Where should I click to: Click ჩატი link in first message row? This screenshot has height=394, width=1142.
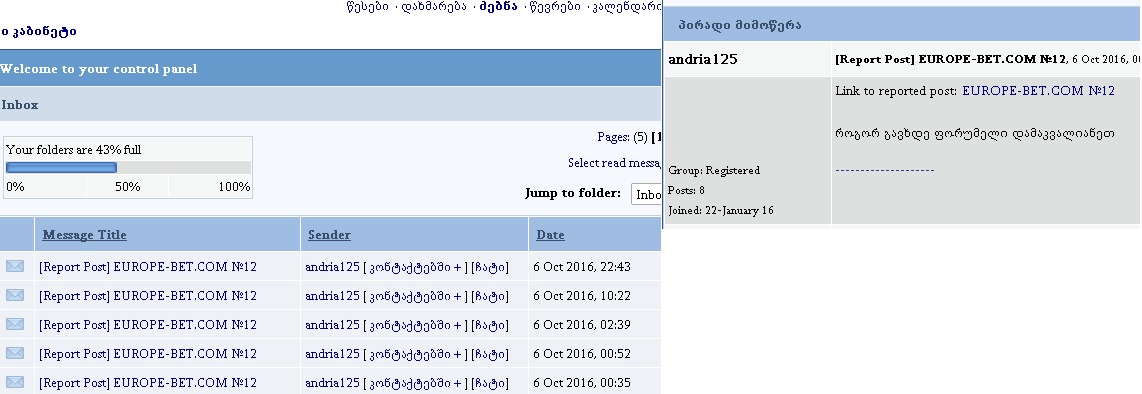[x=489, y=267]
